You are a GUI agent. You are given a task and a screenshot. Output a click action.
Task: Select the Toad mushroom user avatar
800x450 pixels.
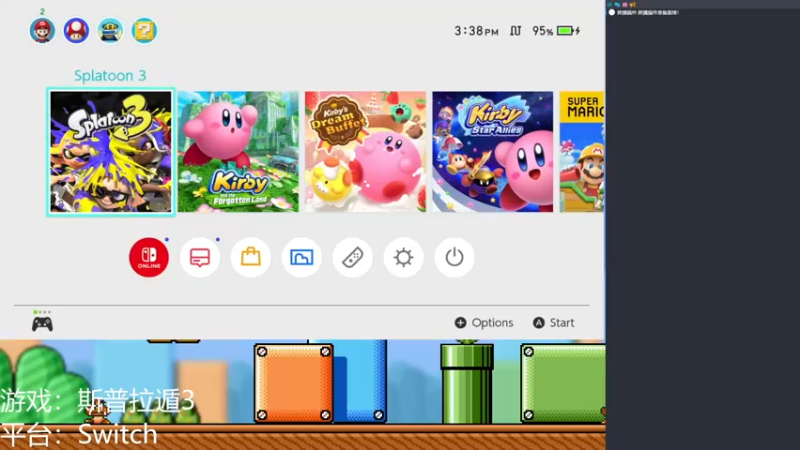[x=76, y=31]
